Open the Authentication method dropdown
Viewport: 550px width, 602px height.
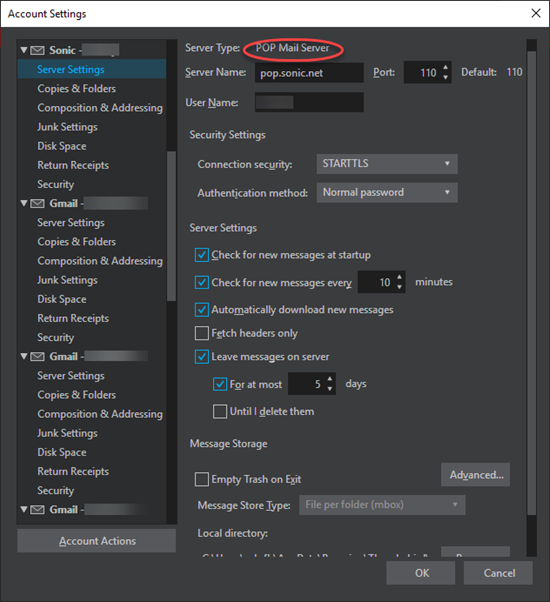pyautogui.click(x=387, y=192)
